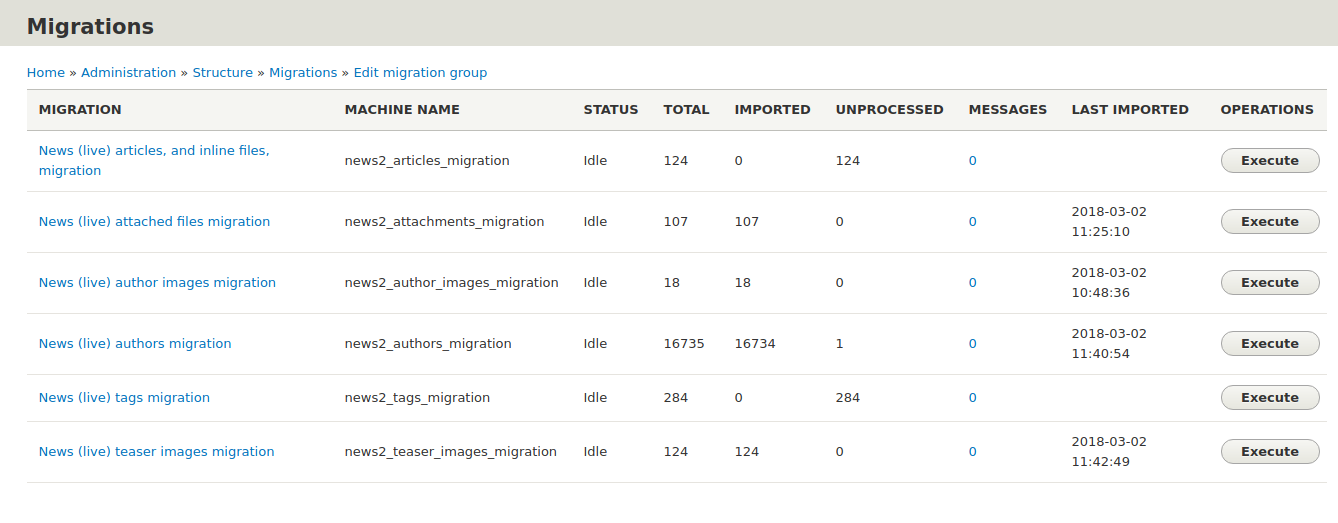This screenshot has width=1338, height=523.
Task: Select machine name news2_articles_migration text
Action: click(427, 161)
